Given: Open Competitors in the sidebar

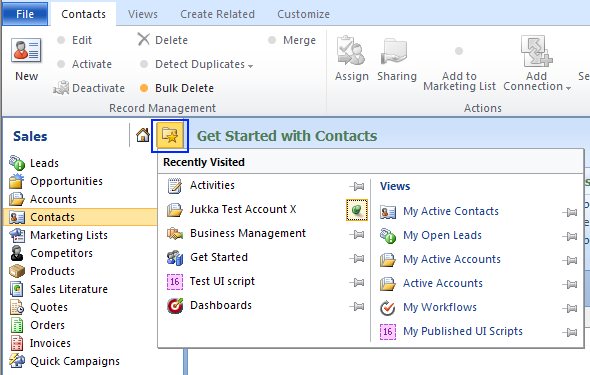Looking at the screenshot, I should tap(51, 253).
